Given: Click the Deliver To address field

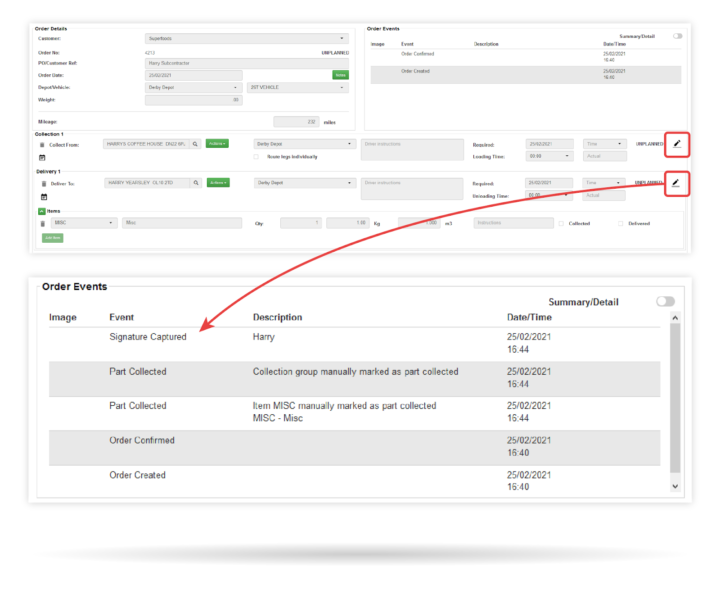Looking at the screenshot, I should [147, 183].
